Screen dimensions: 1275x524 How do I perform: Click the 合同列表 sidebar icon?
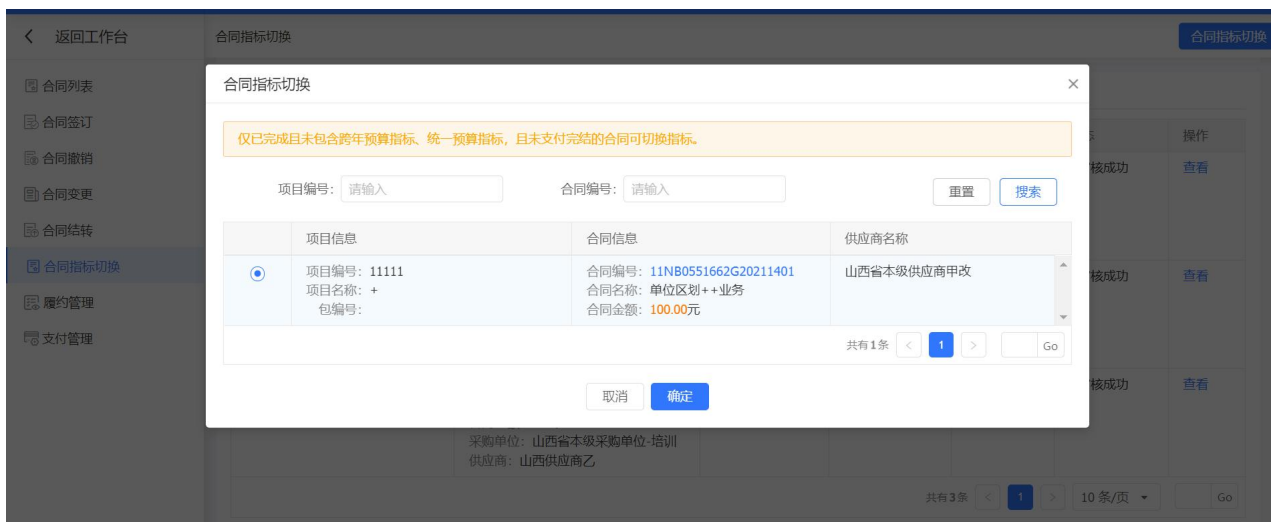[x=31, y=87]
